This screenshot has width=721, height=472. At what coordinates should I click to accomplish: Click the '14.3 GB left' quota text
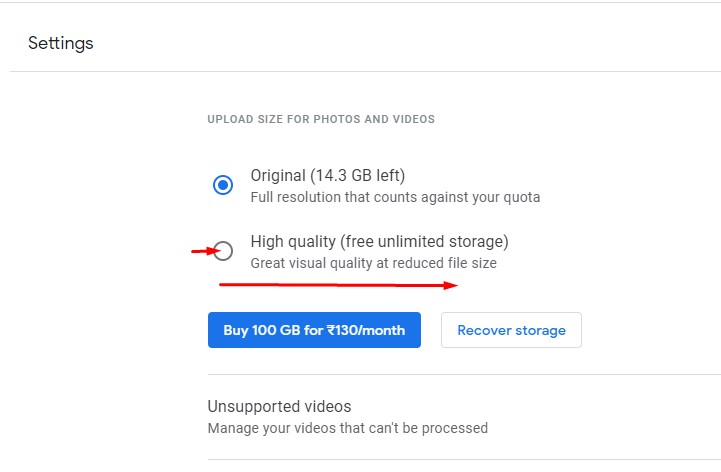click(x=358, y=176)
